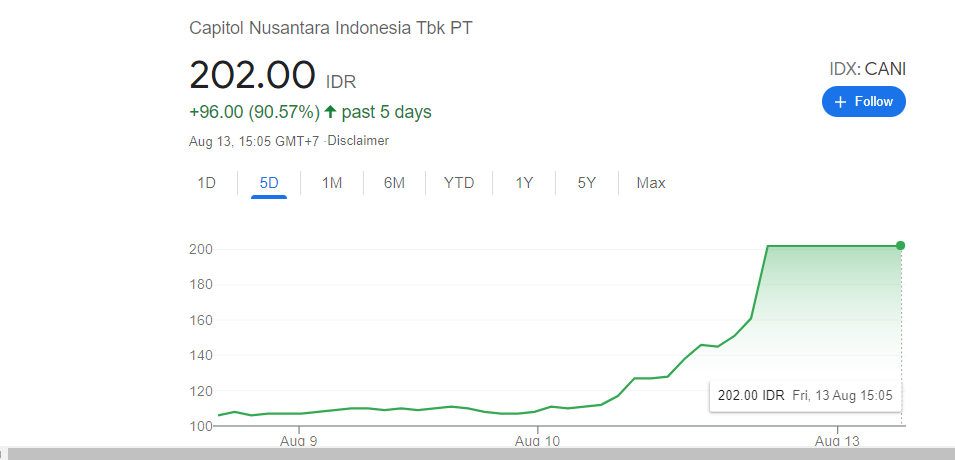Click the plus icon on Follow
The image size is (955, 460).
click(x=840, y=102)
